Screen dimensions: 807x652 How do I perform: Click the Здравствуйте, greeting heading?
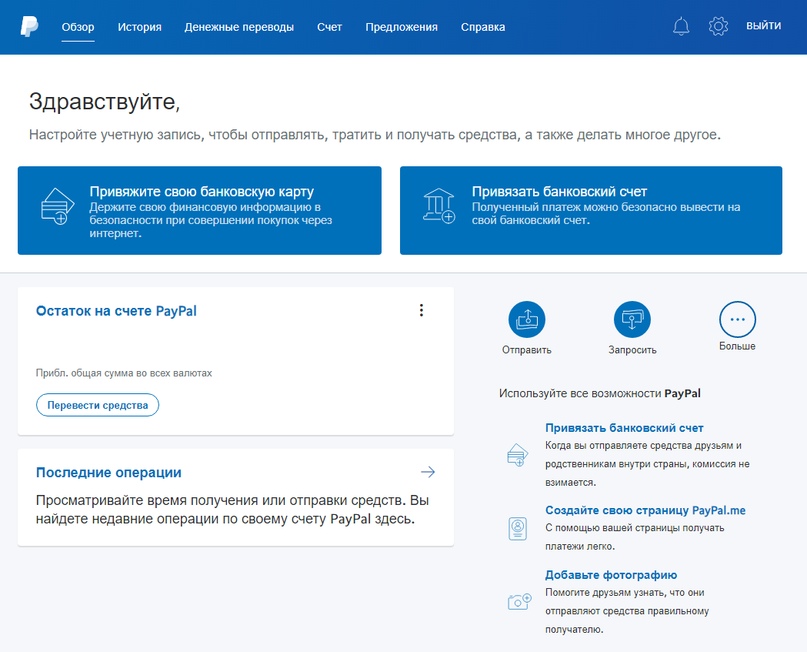pos(104,101)
